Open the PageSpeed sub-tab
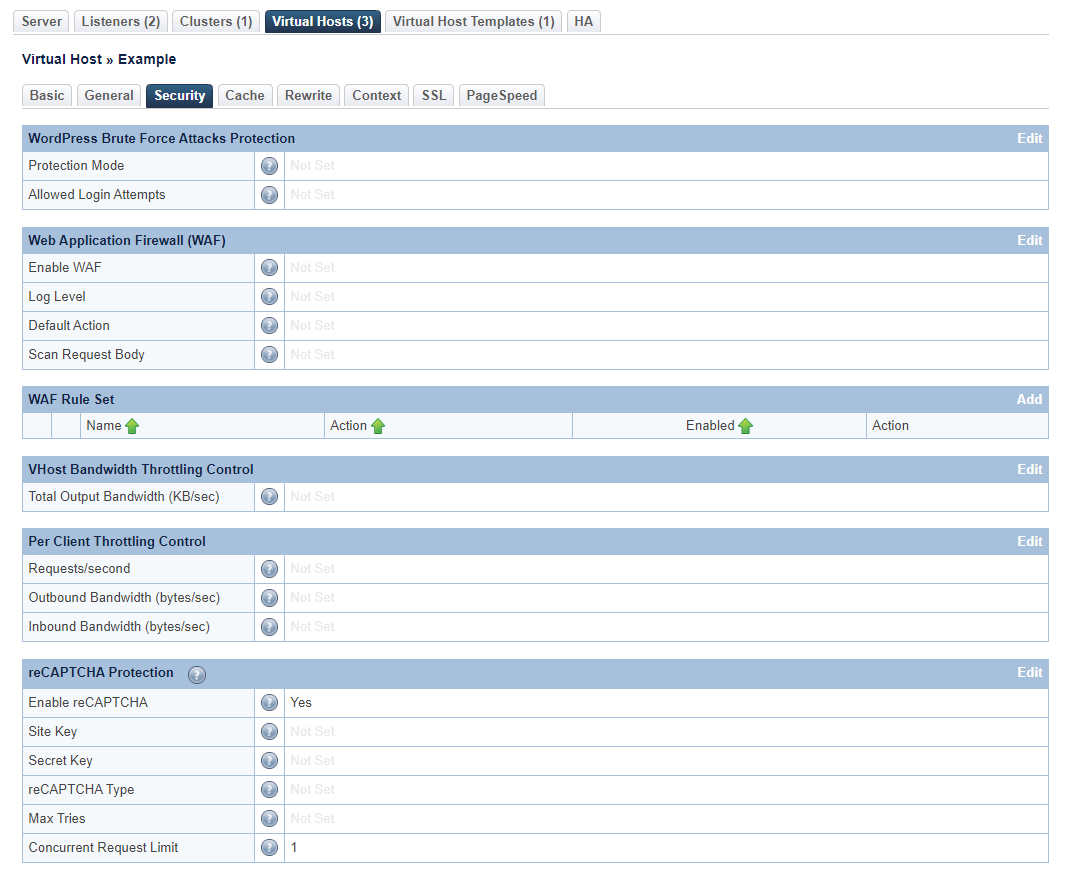The image size is (1068, 871). (x=501, y=95)
